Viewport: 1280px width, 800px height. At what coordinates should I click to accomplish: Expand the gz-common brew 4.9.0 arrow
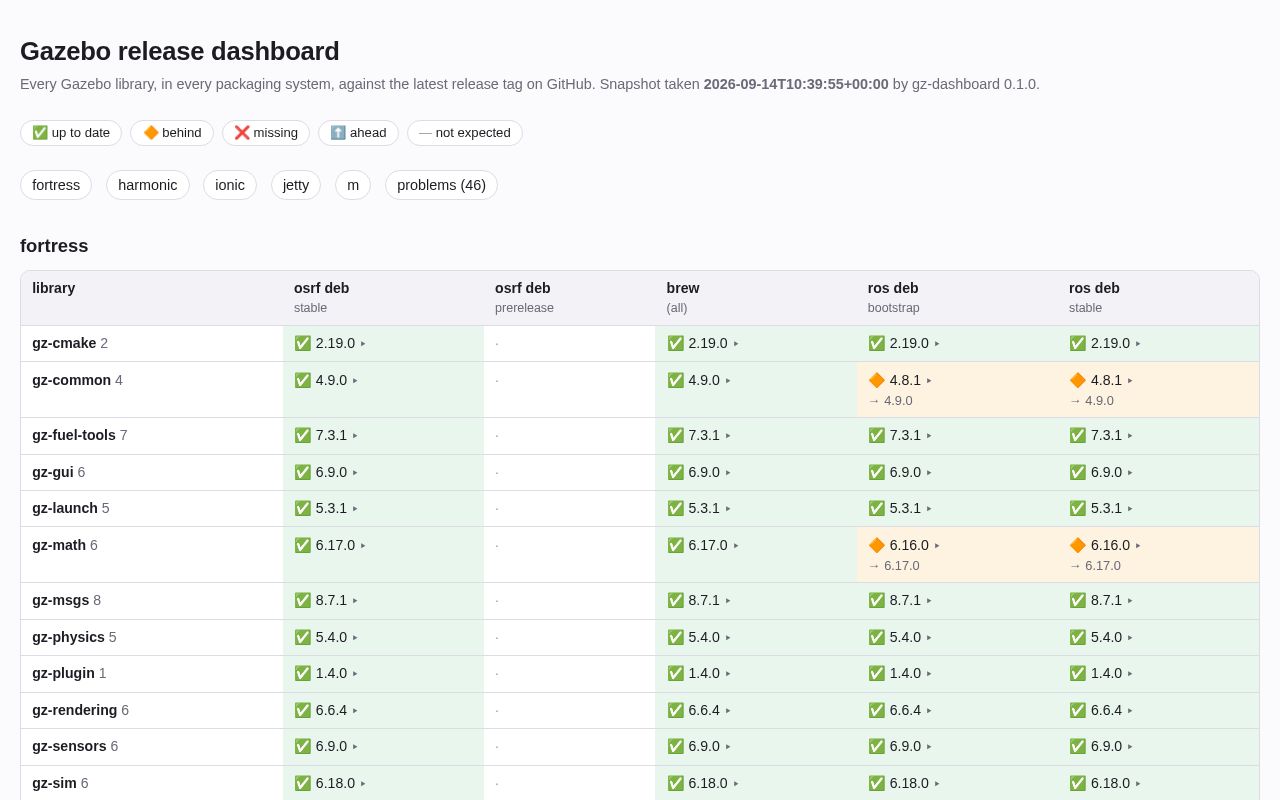[728, 381]
